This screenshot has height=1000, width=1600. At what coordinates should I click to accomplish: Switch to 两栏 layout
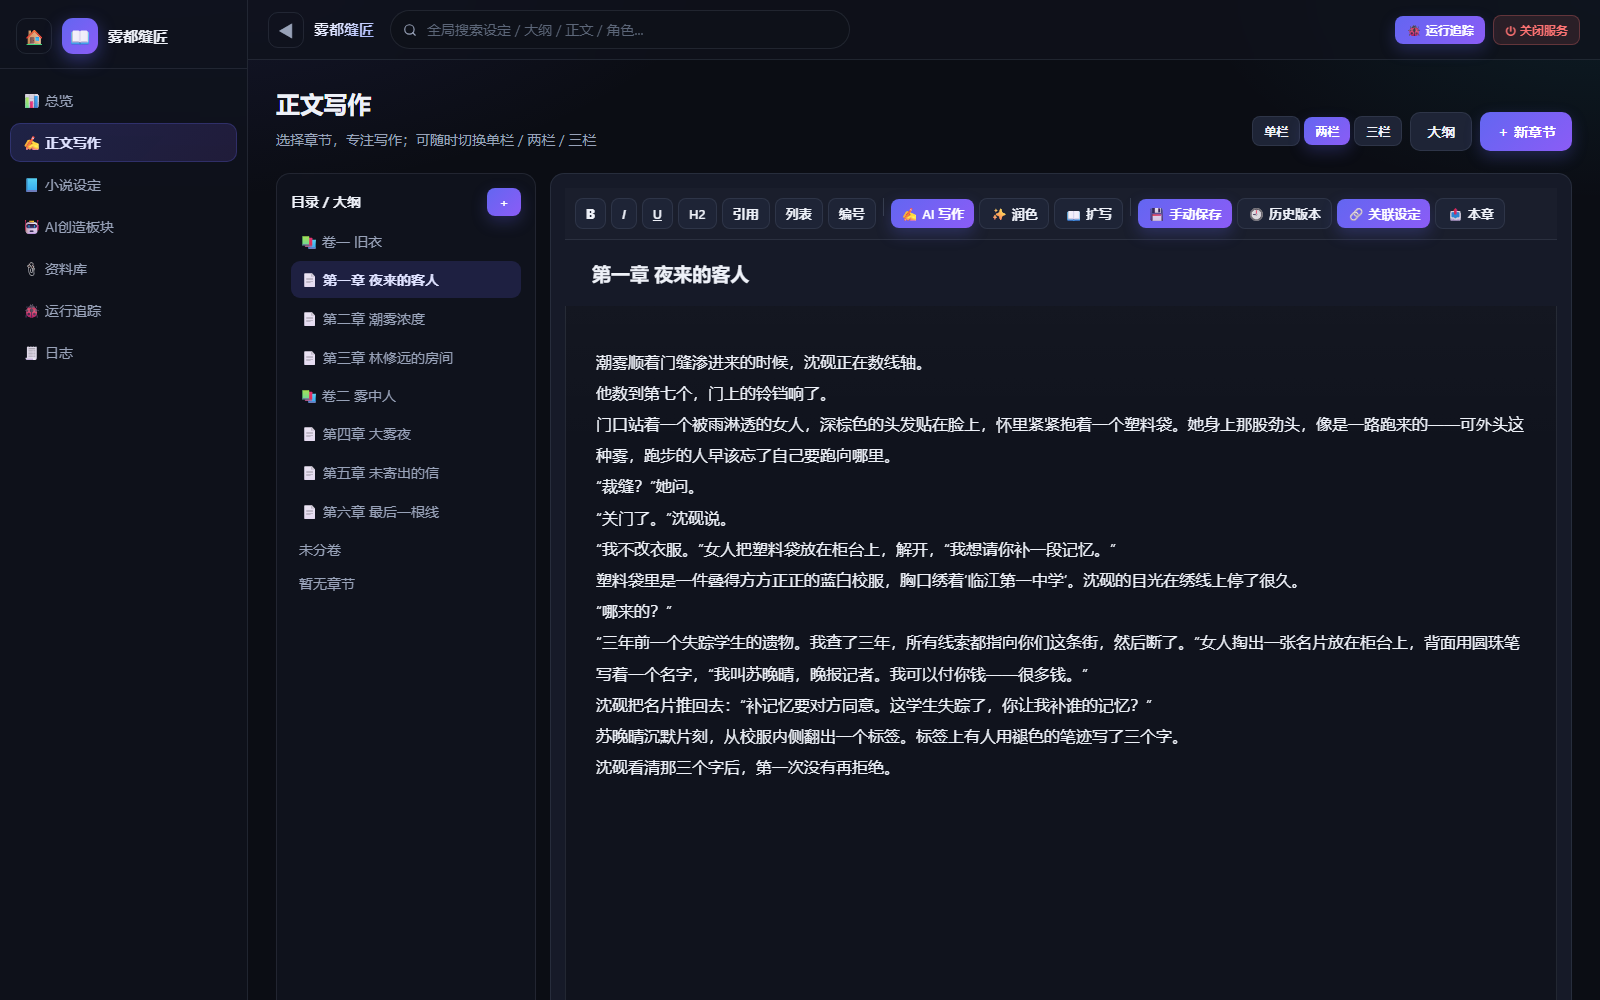pyautogui.click(x=1327, y=131)
